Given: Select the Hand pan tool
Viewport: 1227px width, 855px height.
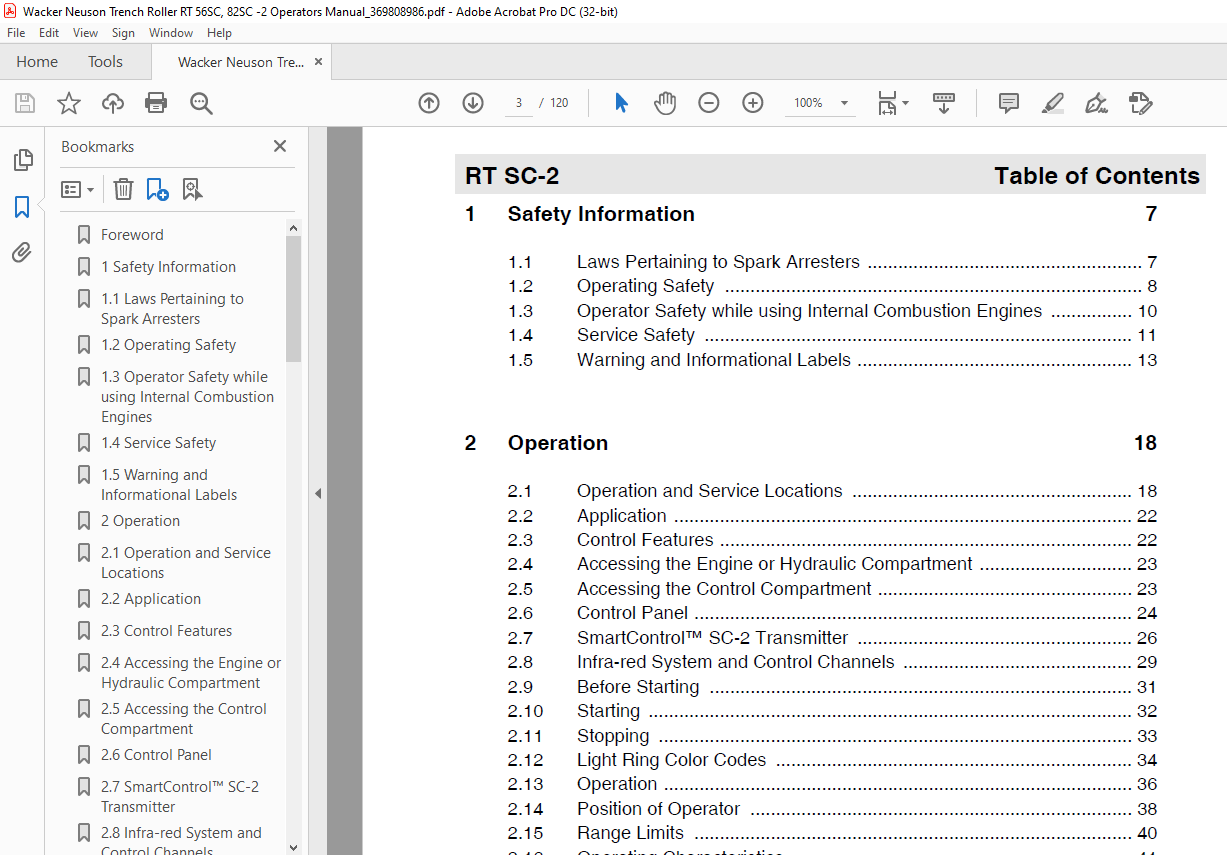Looking at the screenshot, I should [x=665, y=103].
